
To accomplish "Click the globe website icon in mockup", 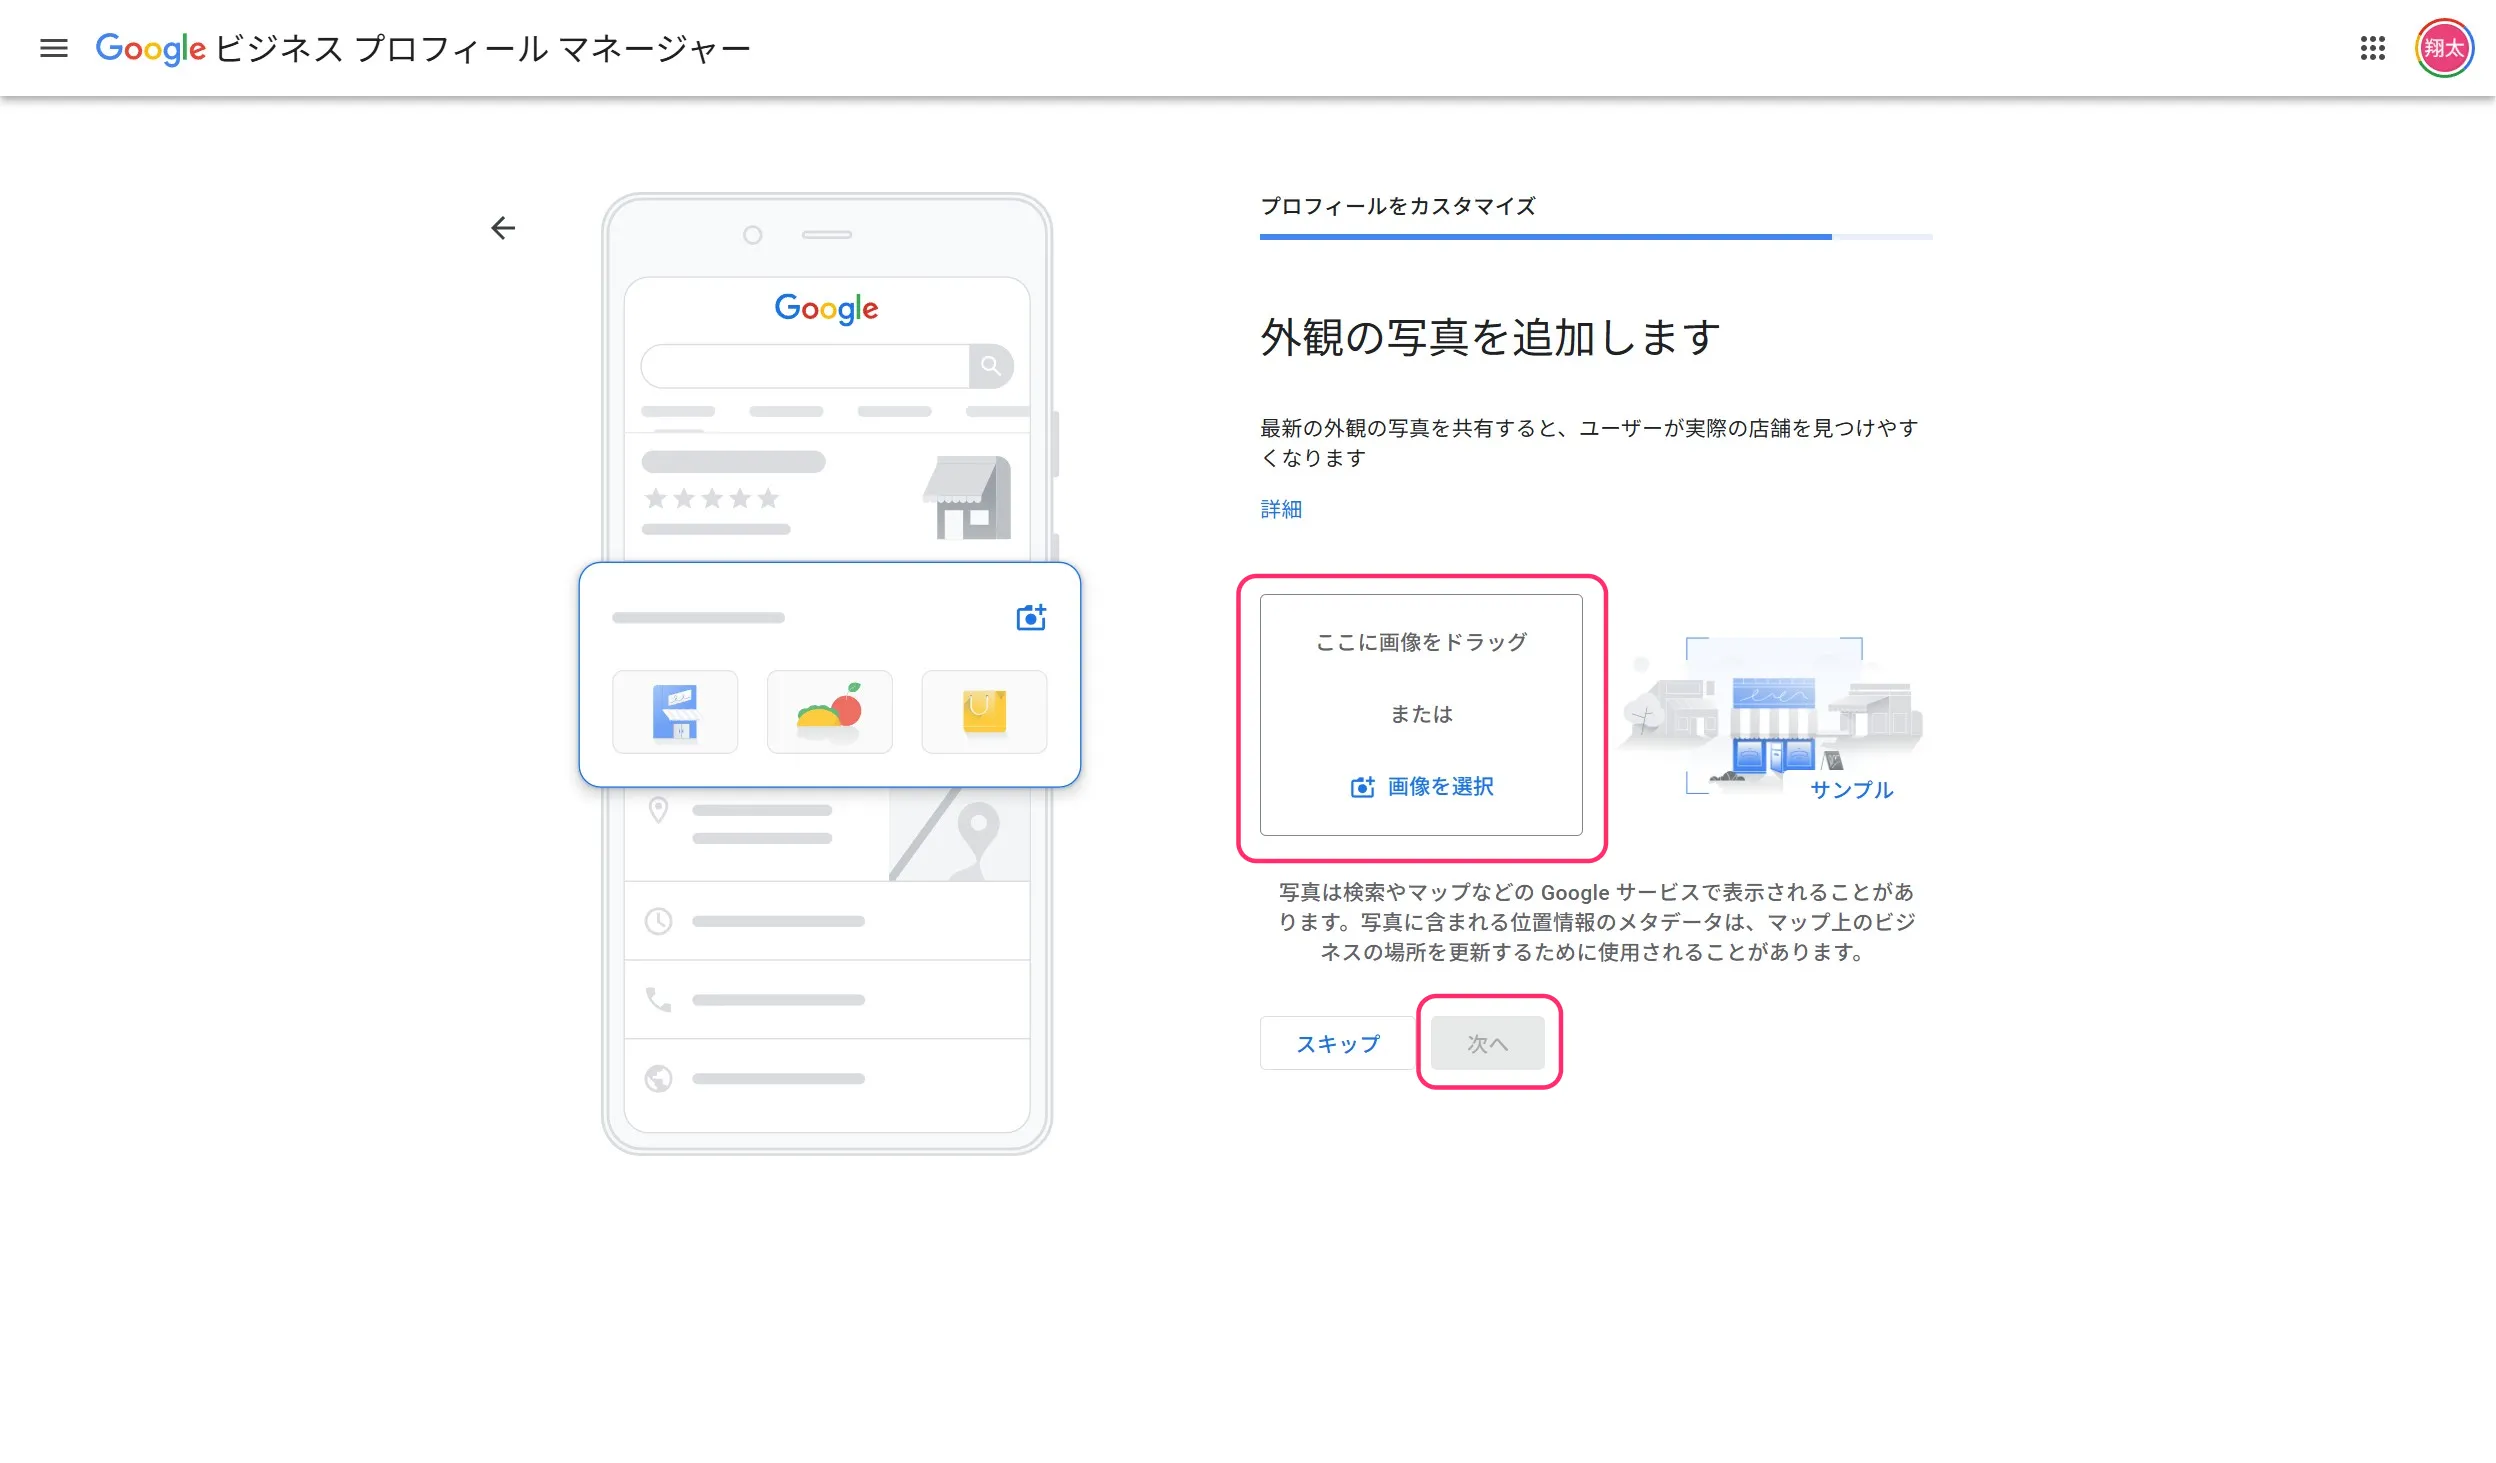I will [658, 1078].
